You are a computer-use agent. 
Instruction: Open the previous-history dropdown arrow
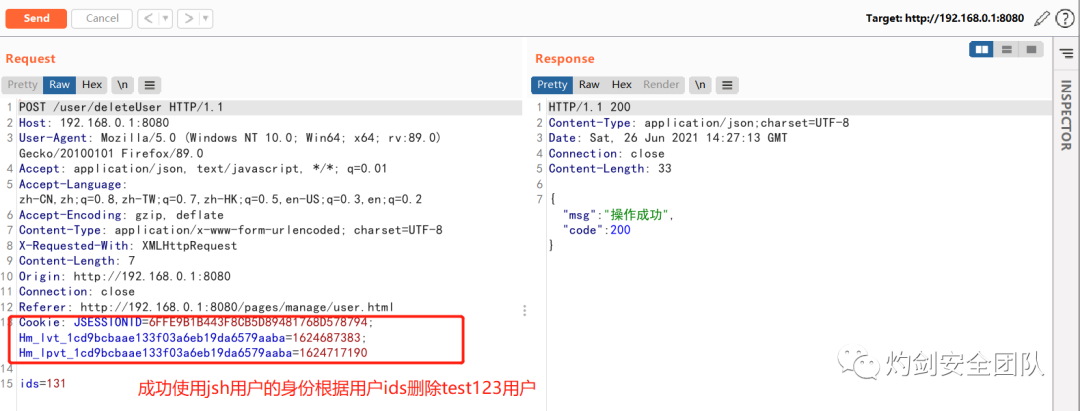(165, 19)
